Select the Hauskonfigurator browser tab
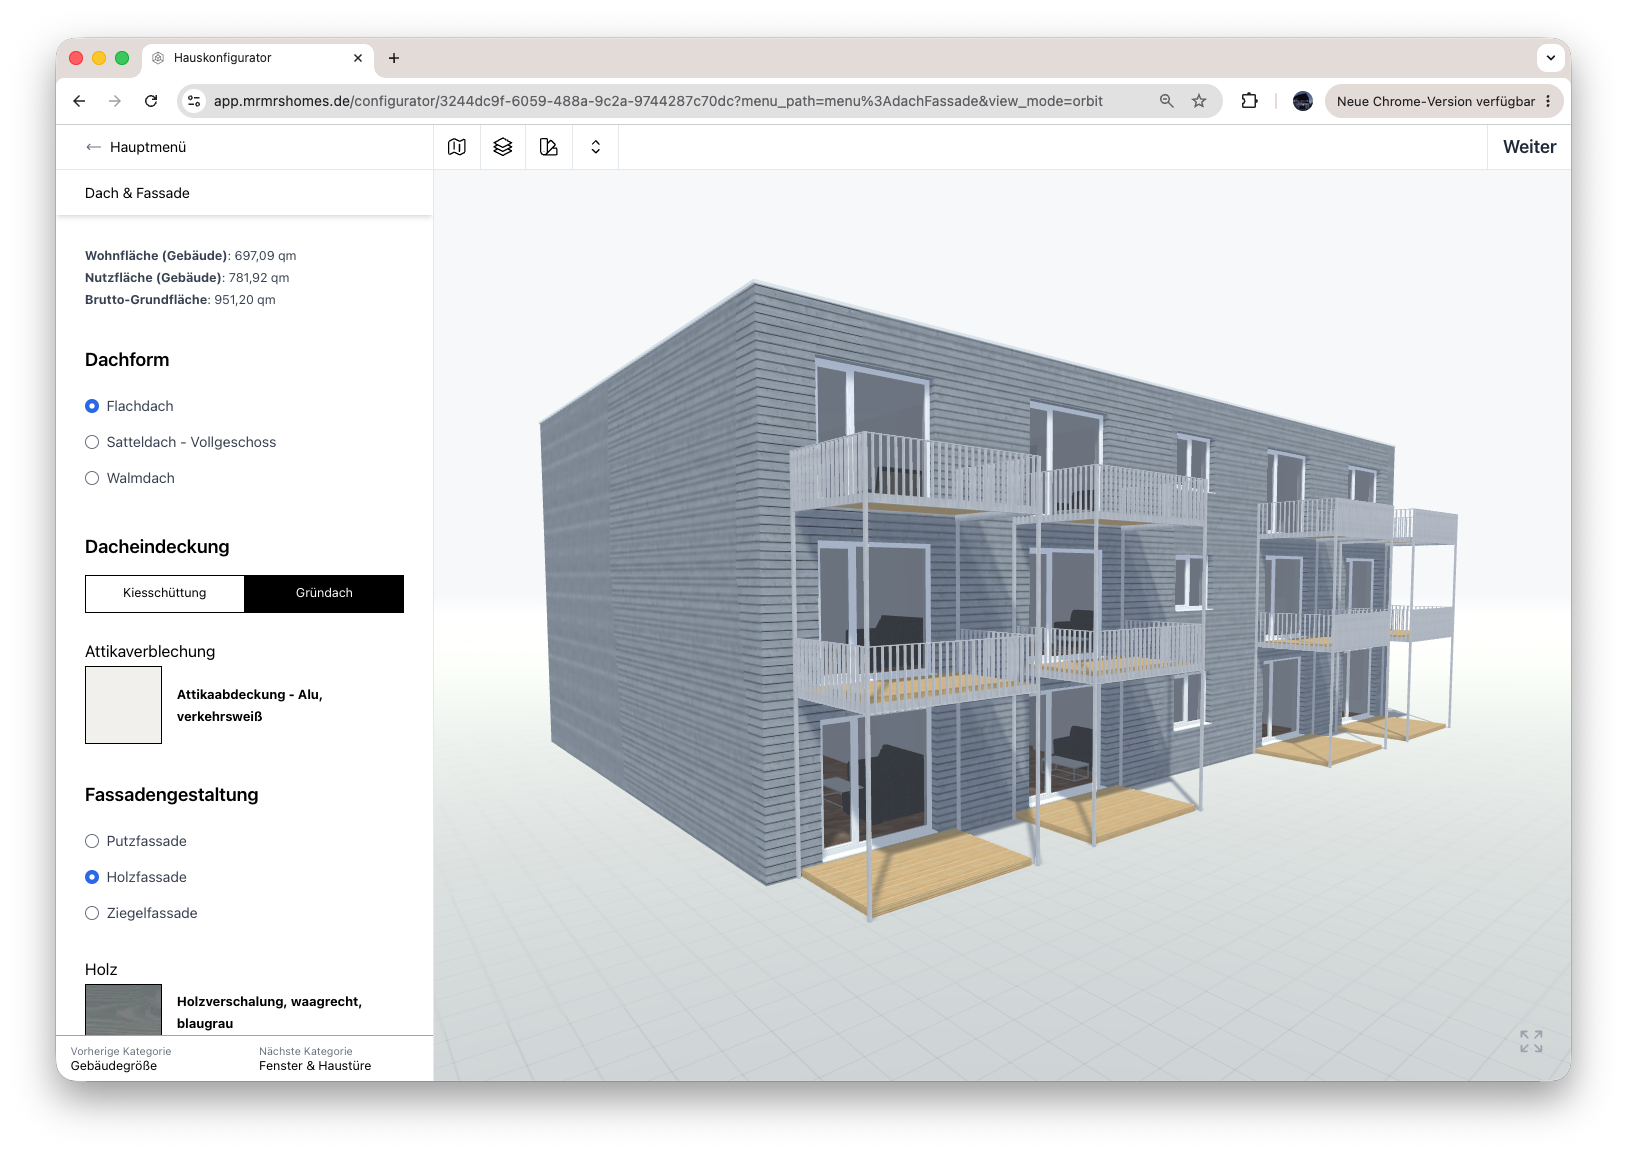The image size is (1627, 1155). point(258,58)
